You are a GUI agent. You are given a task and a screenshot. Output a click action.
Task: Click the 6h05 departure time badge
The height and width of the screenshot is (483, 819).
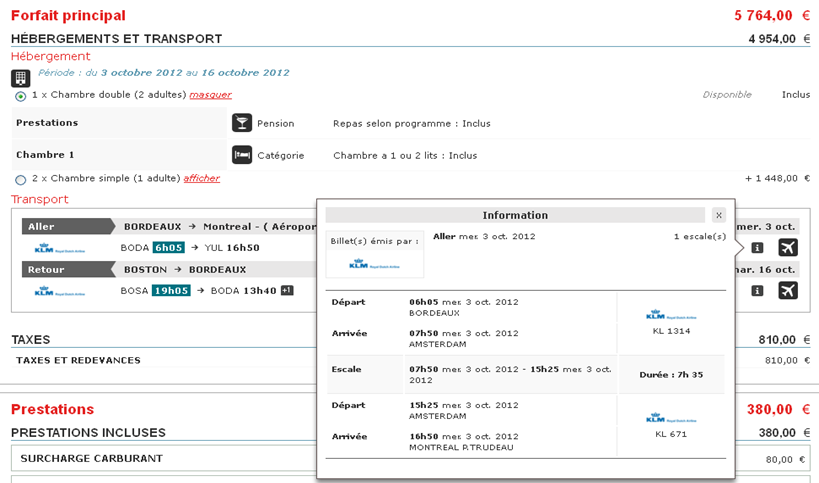pyautogui.click(x=168, y=248)
